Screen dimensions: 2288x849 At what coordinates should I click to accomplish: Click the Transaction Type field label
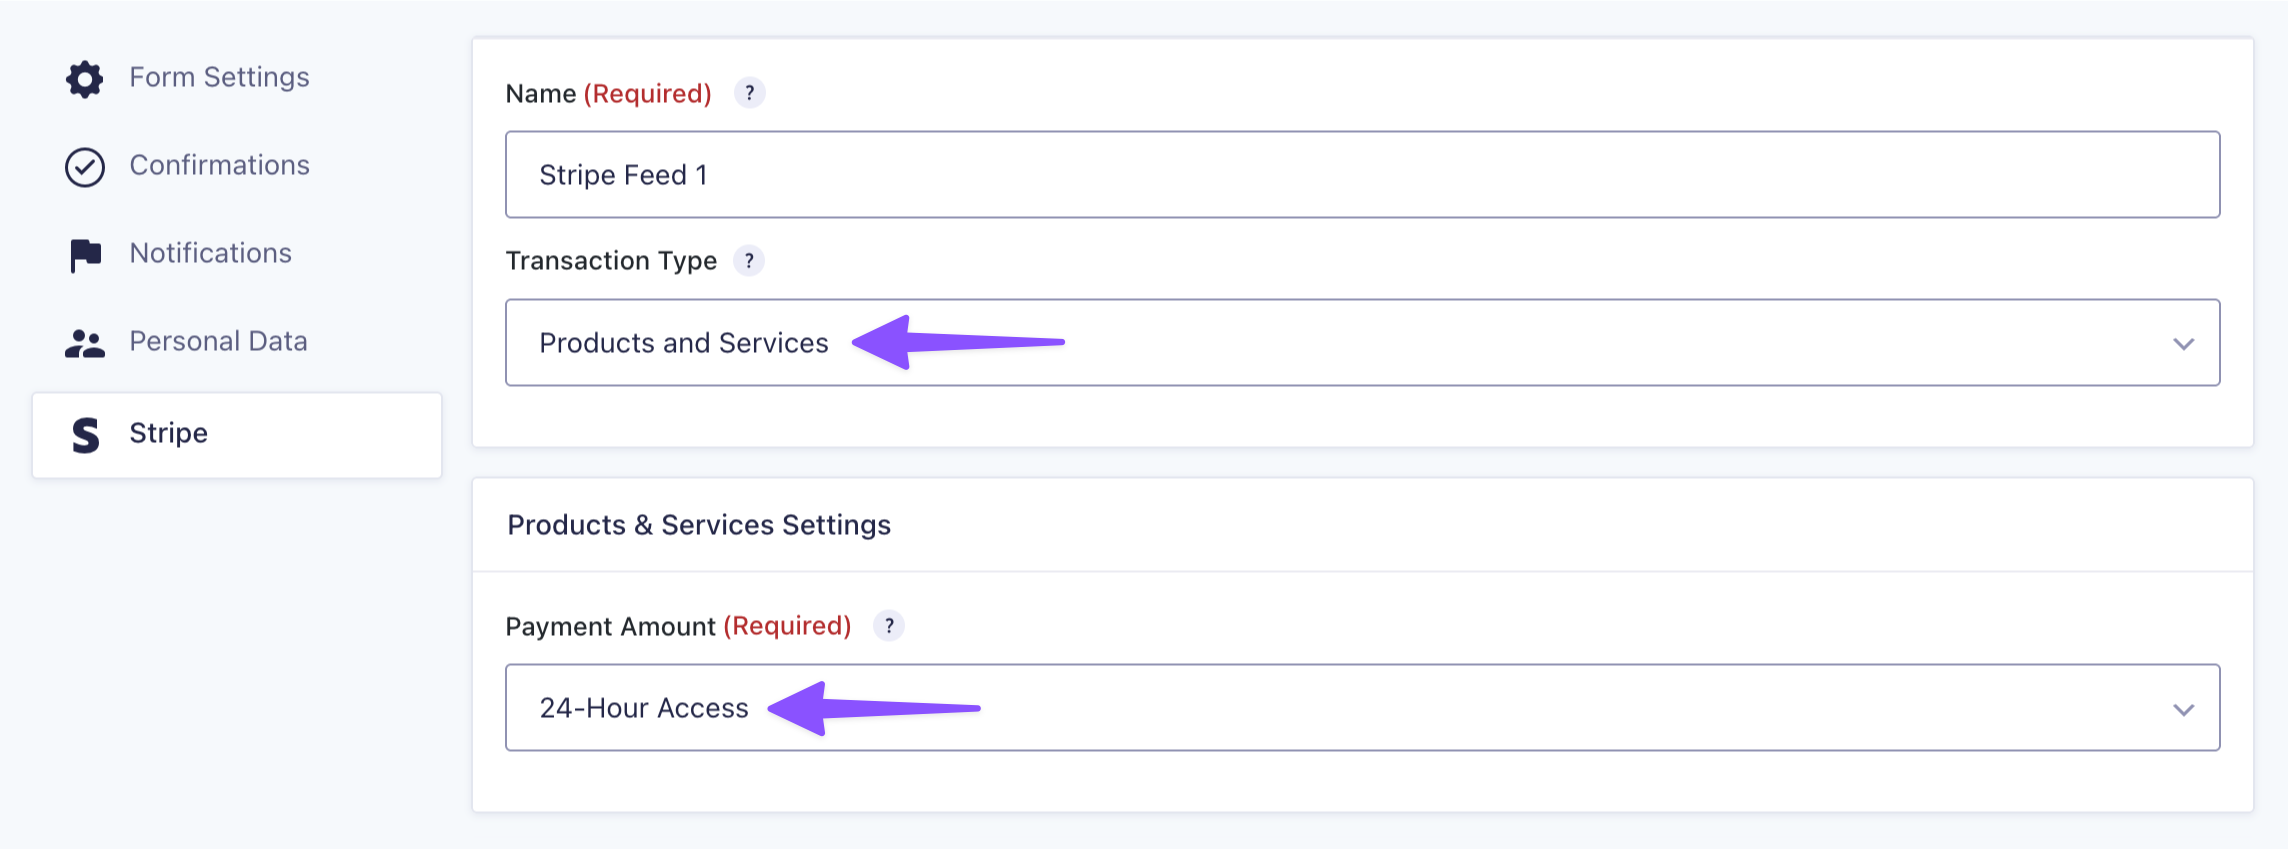coord(611,261)
